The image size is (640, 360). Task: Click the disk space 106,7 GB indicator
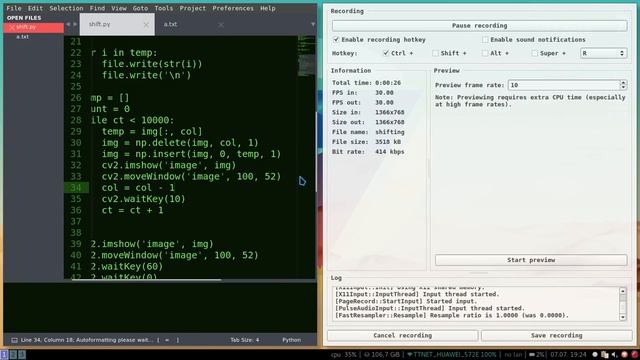click(x=382, y=354)
